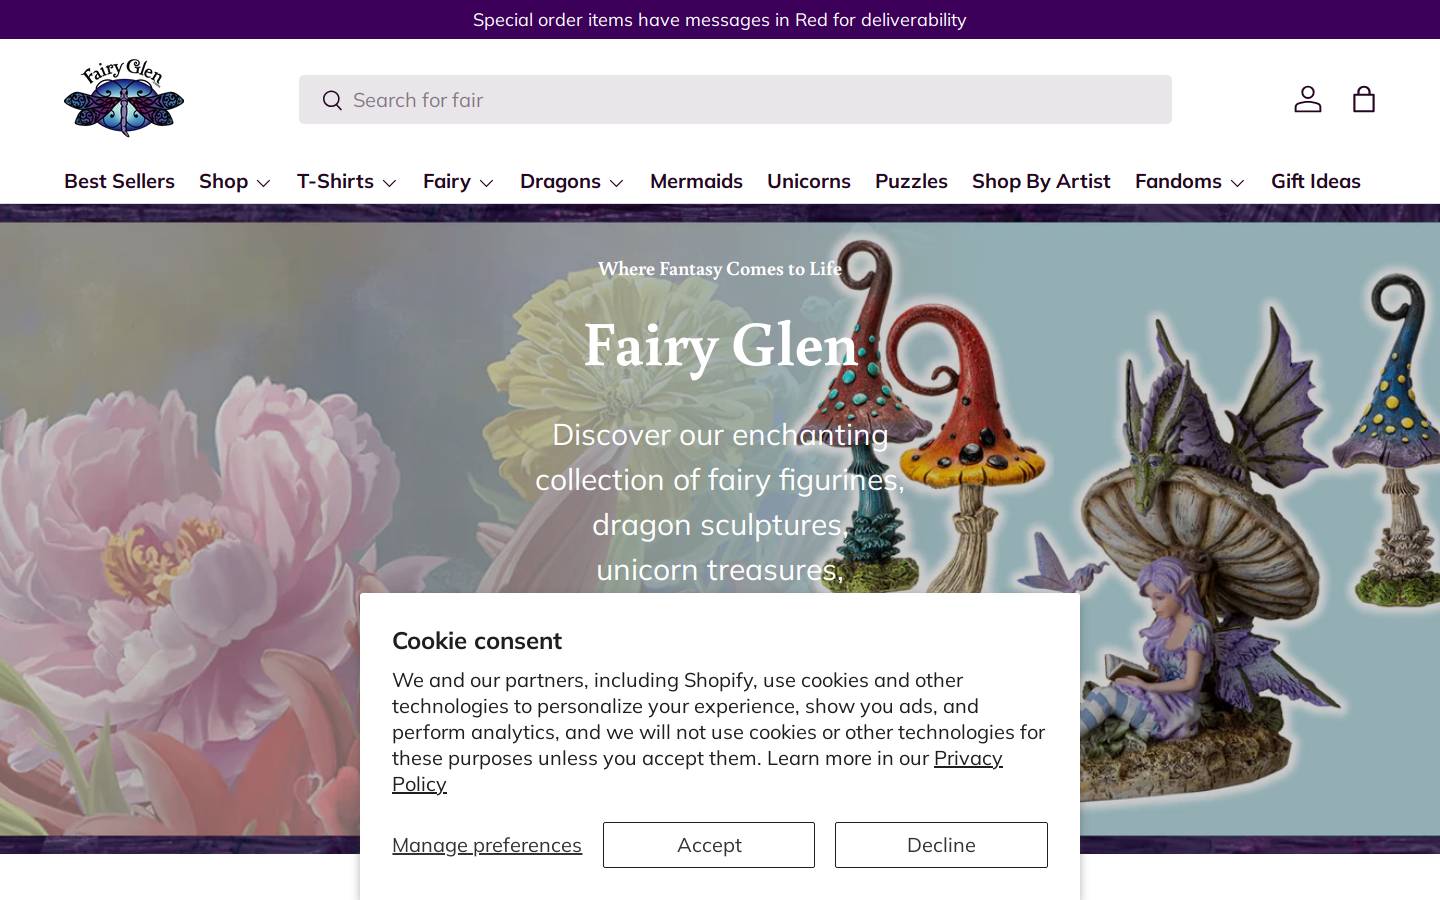Viewport: 1440px width, 900px height.
Task: Accept cookies in consent dialog
Action: (709, 845)
